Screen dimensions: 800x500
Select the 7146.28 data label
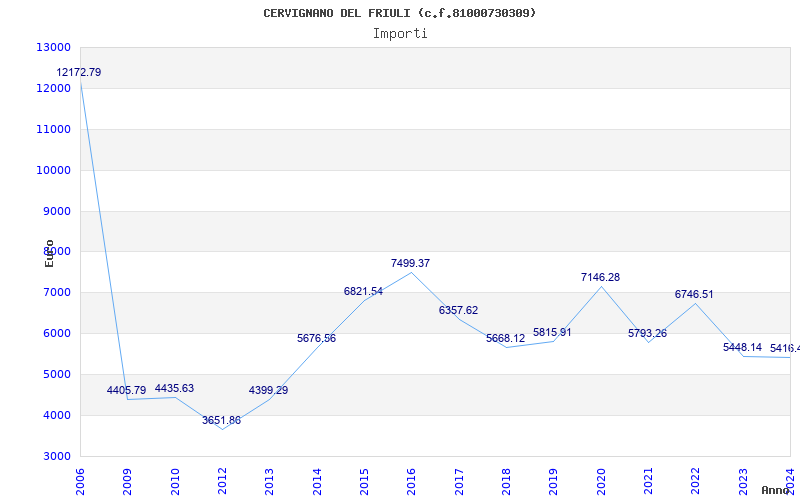pyautogui.click(x=601, y=277)
